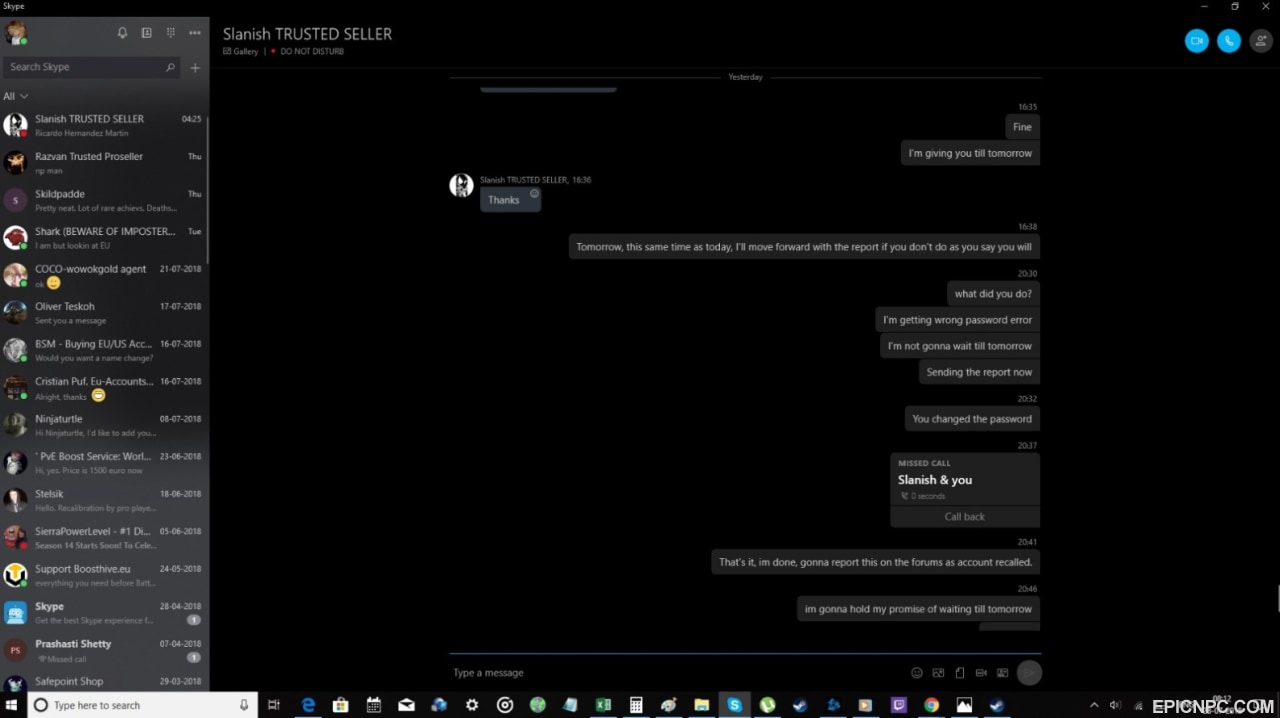Click the "I'm getting wrong password error" message

click(957, 320)
